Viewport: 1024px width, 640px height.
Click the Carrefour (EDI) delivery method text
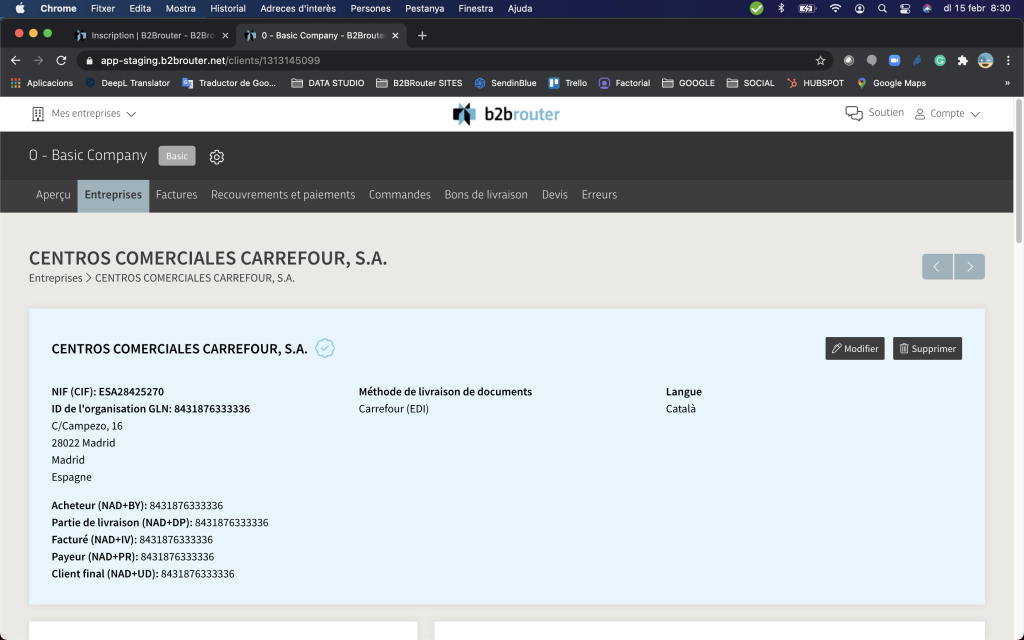pyautogui.click(x=394, y=409)
